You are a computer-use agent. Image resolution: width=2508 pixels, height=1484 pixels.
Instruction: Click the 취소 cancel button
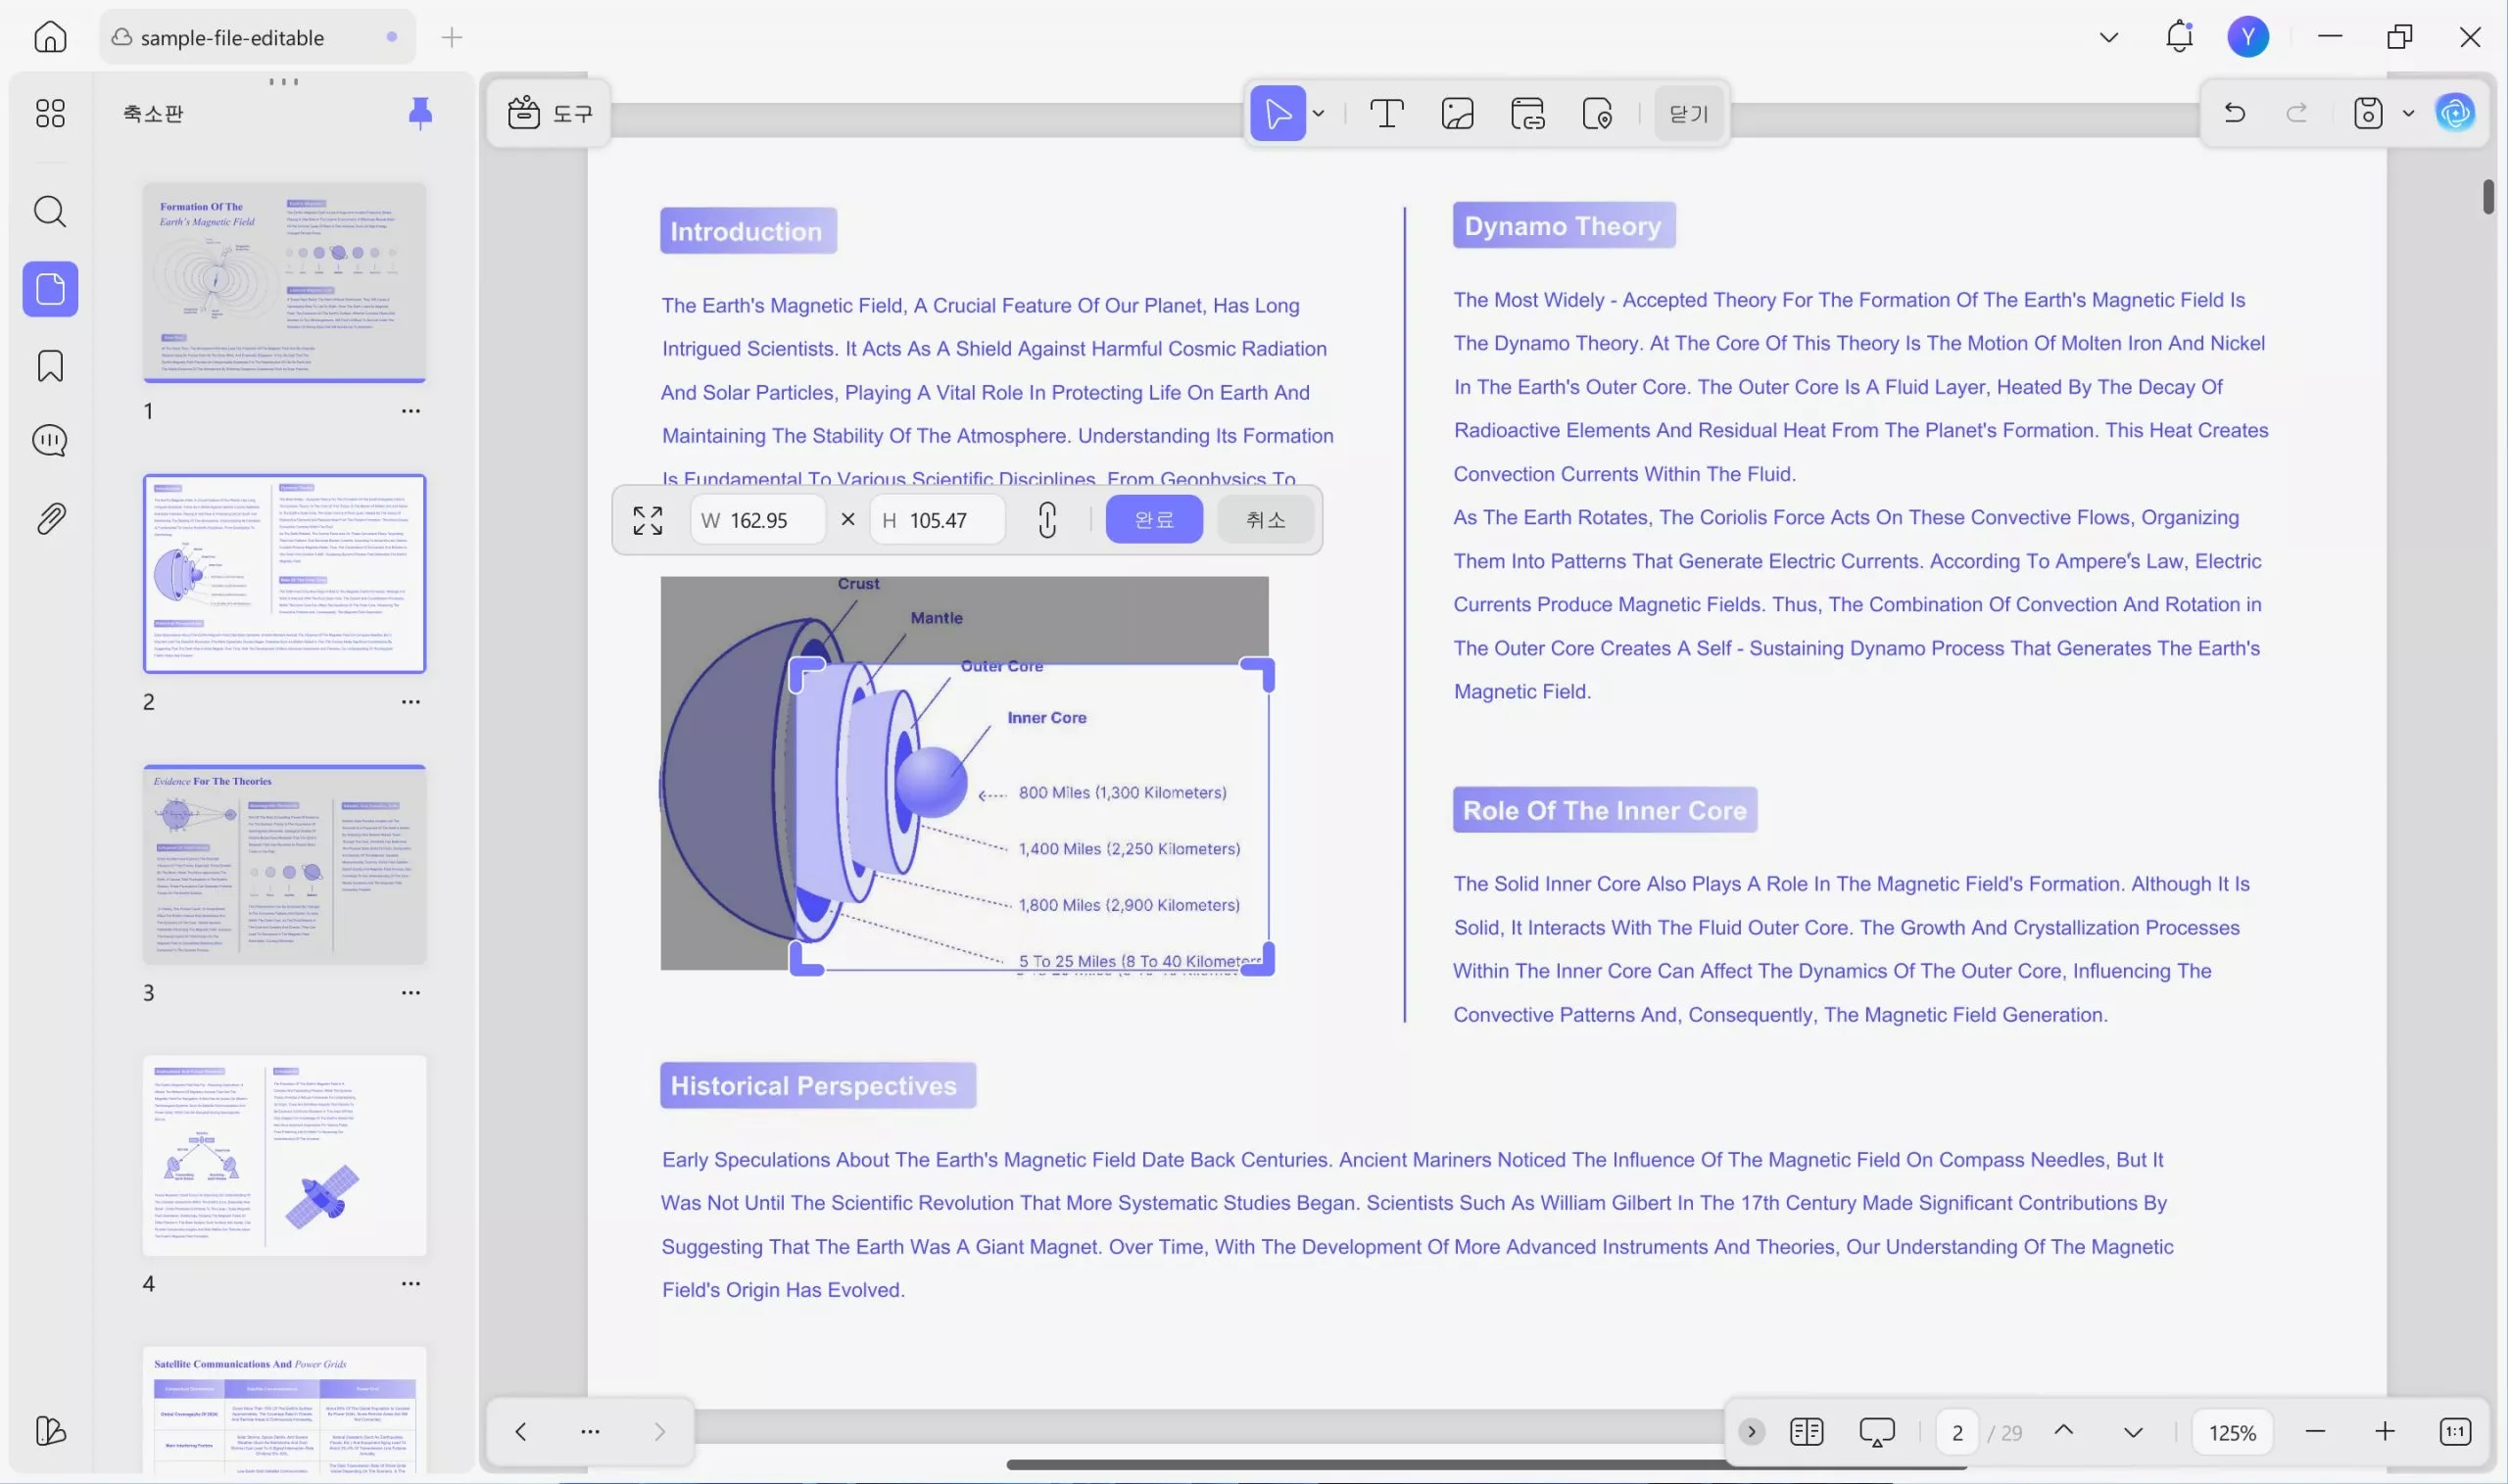pyautogui.click(x=1265, y=520)
